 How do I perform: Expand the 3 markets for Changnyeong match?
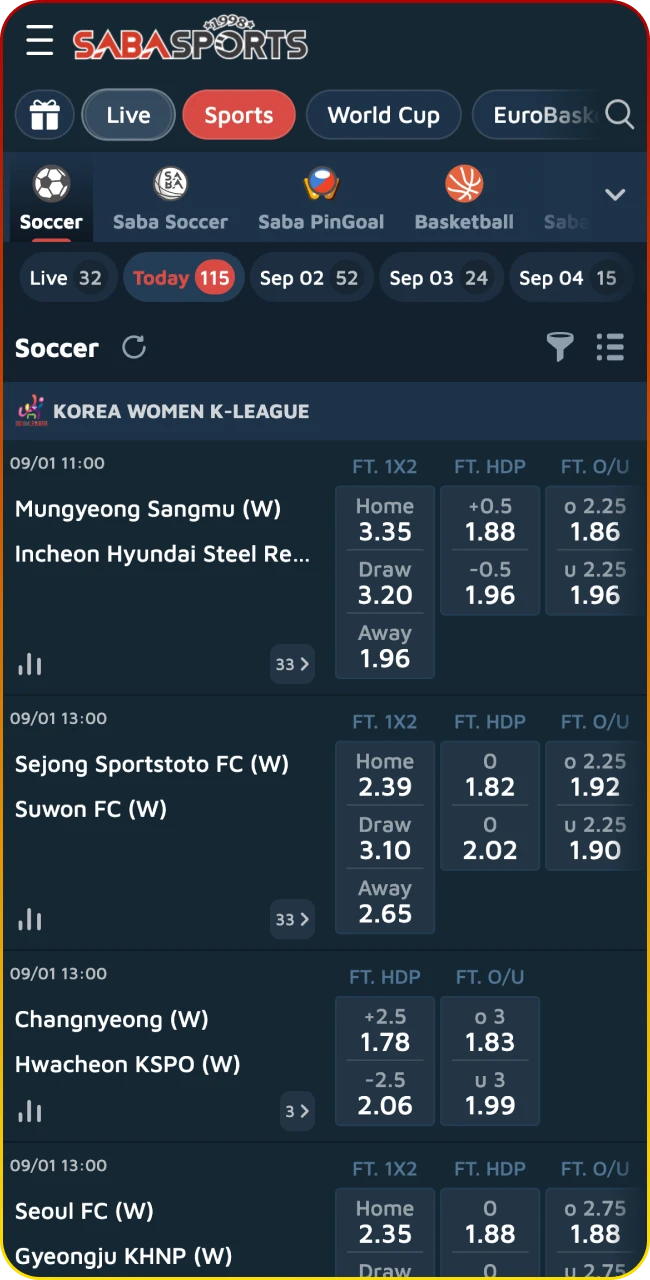(x=296, y=1111)
